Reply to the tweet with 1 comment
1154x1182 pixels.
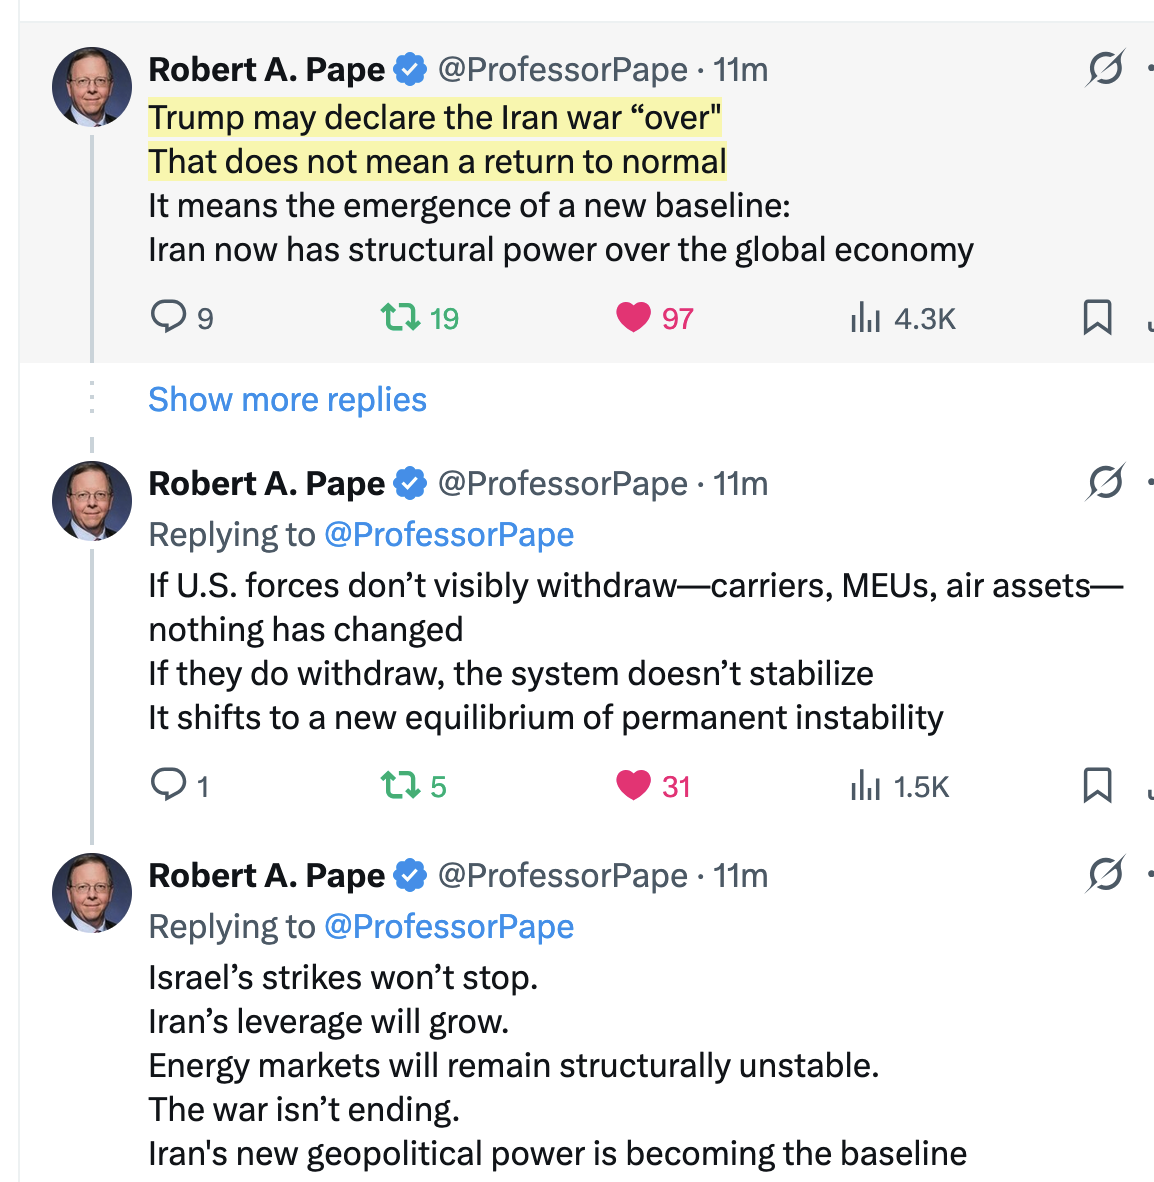(168, 785)
